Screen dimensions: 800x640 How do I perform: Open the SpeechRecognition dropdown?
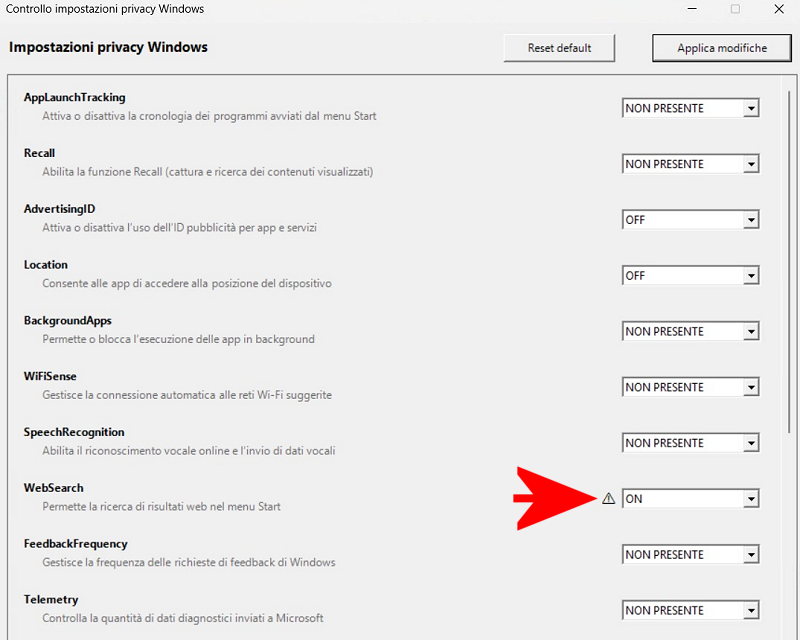pyautogui.click(x=690, y=443)
